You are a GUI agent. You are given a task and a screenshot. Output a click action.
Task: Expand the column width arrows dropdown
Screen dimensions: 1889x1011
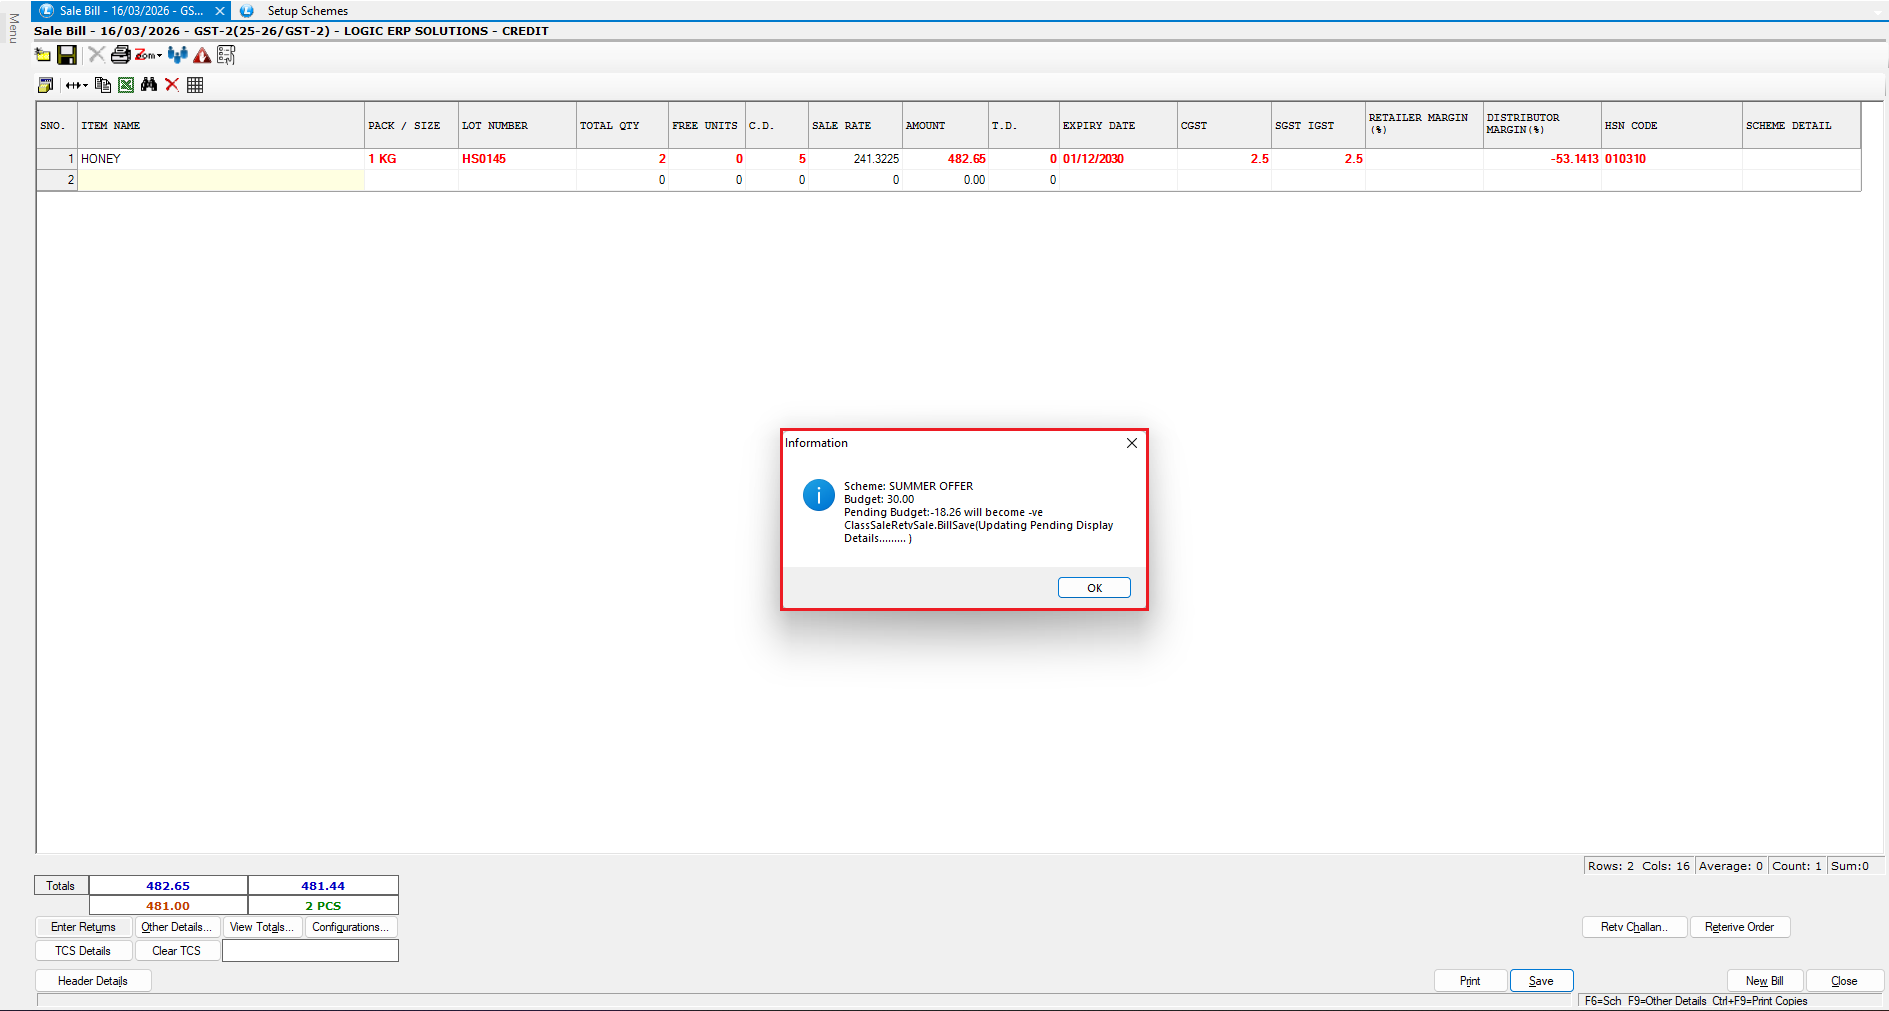pyautogui.click(x=77, y=85)
